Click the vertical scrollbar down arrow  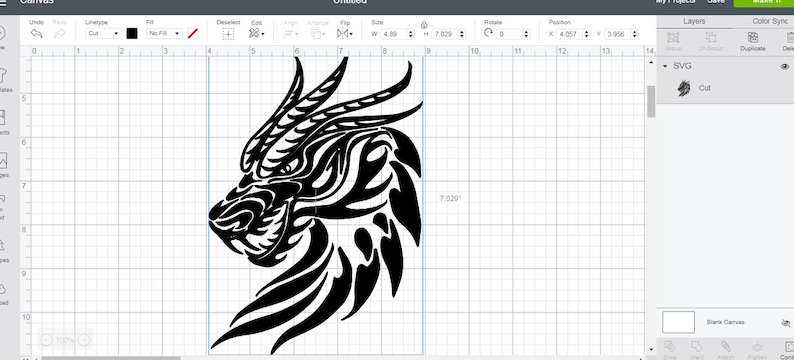[x=651, y=349]
